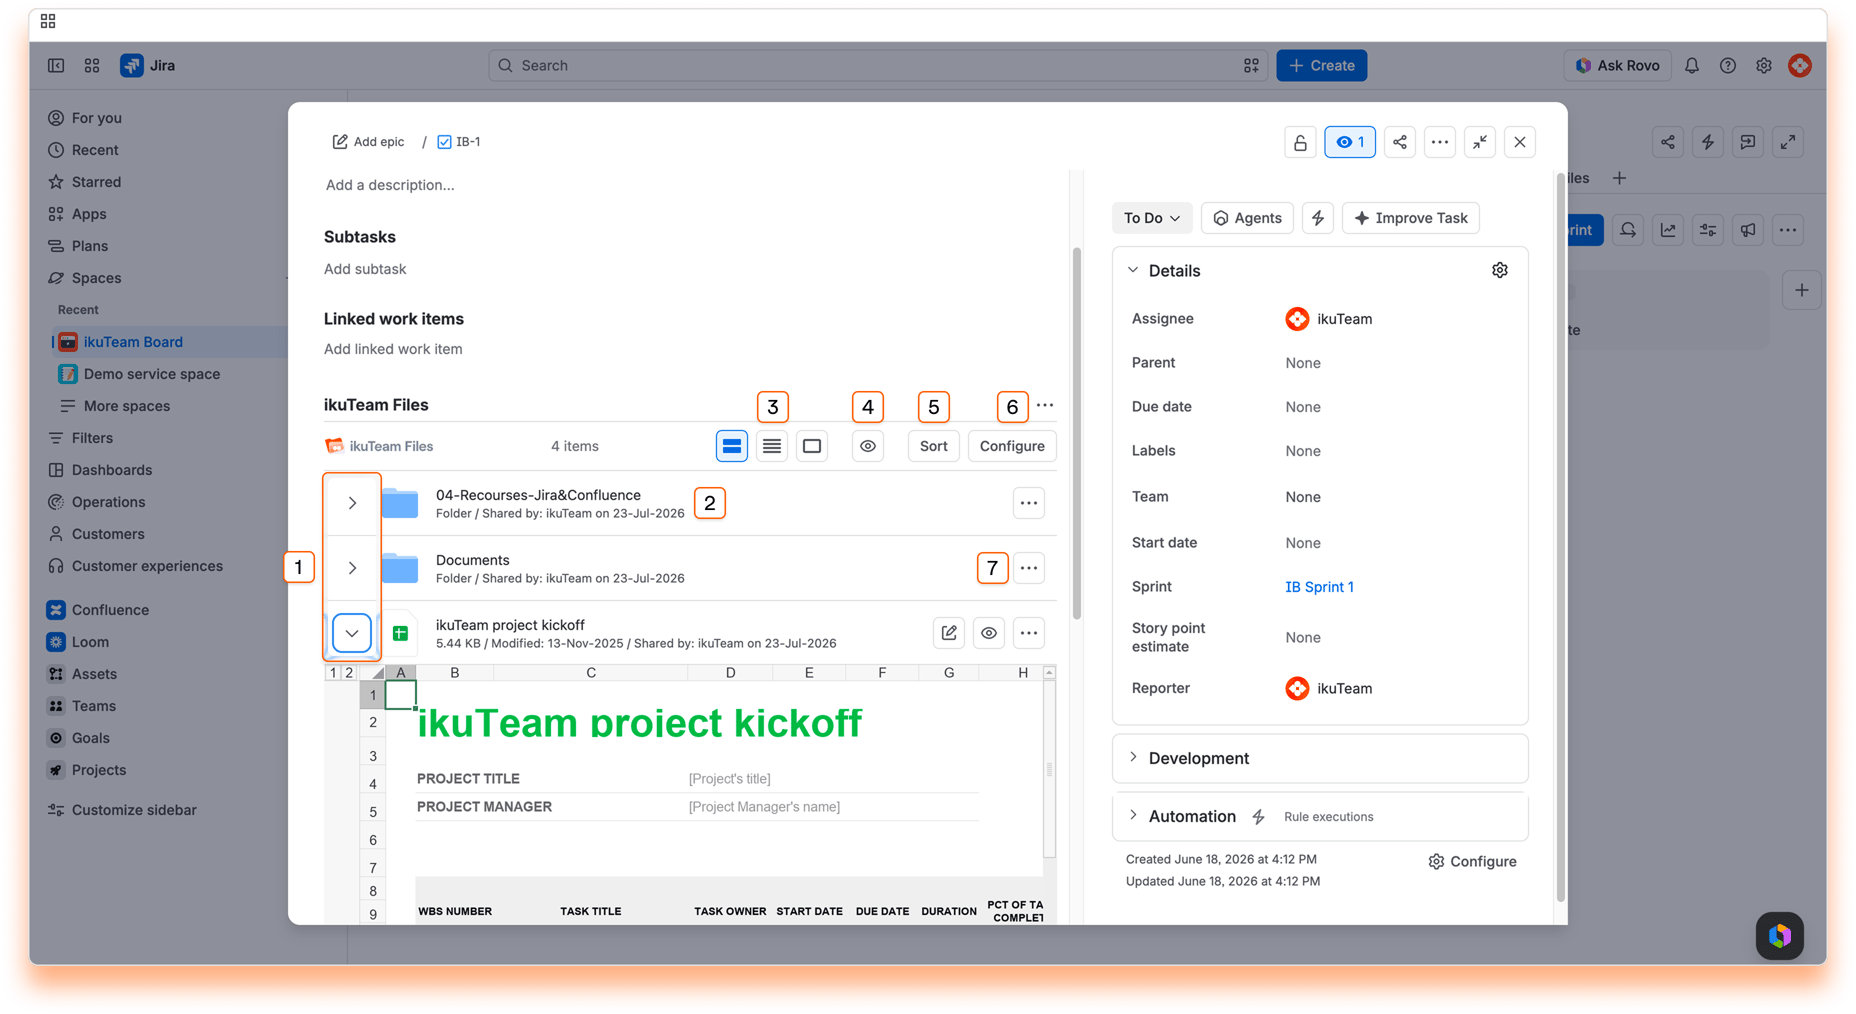Viewport: 1856px width, 1014px height.
Task: Click Add a description field
Action: point(390,185)
